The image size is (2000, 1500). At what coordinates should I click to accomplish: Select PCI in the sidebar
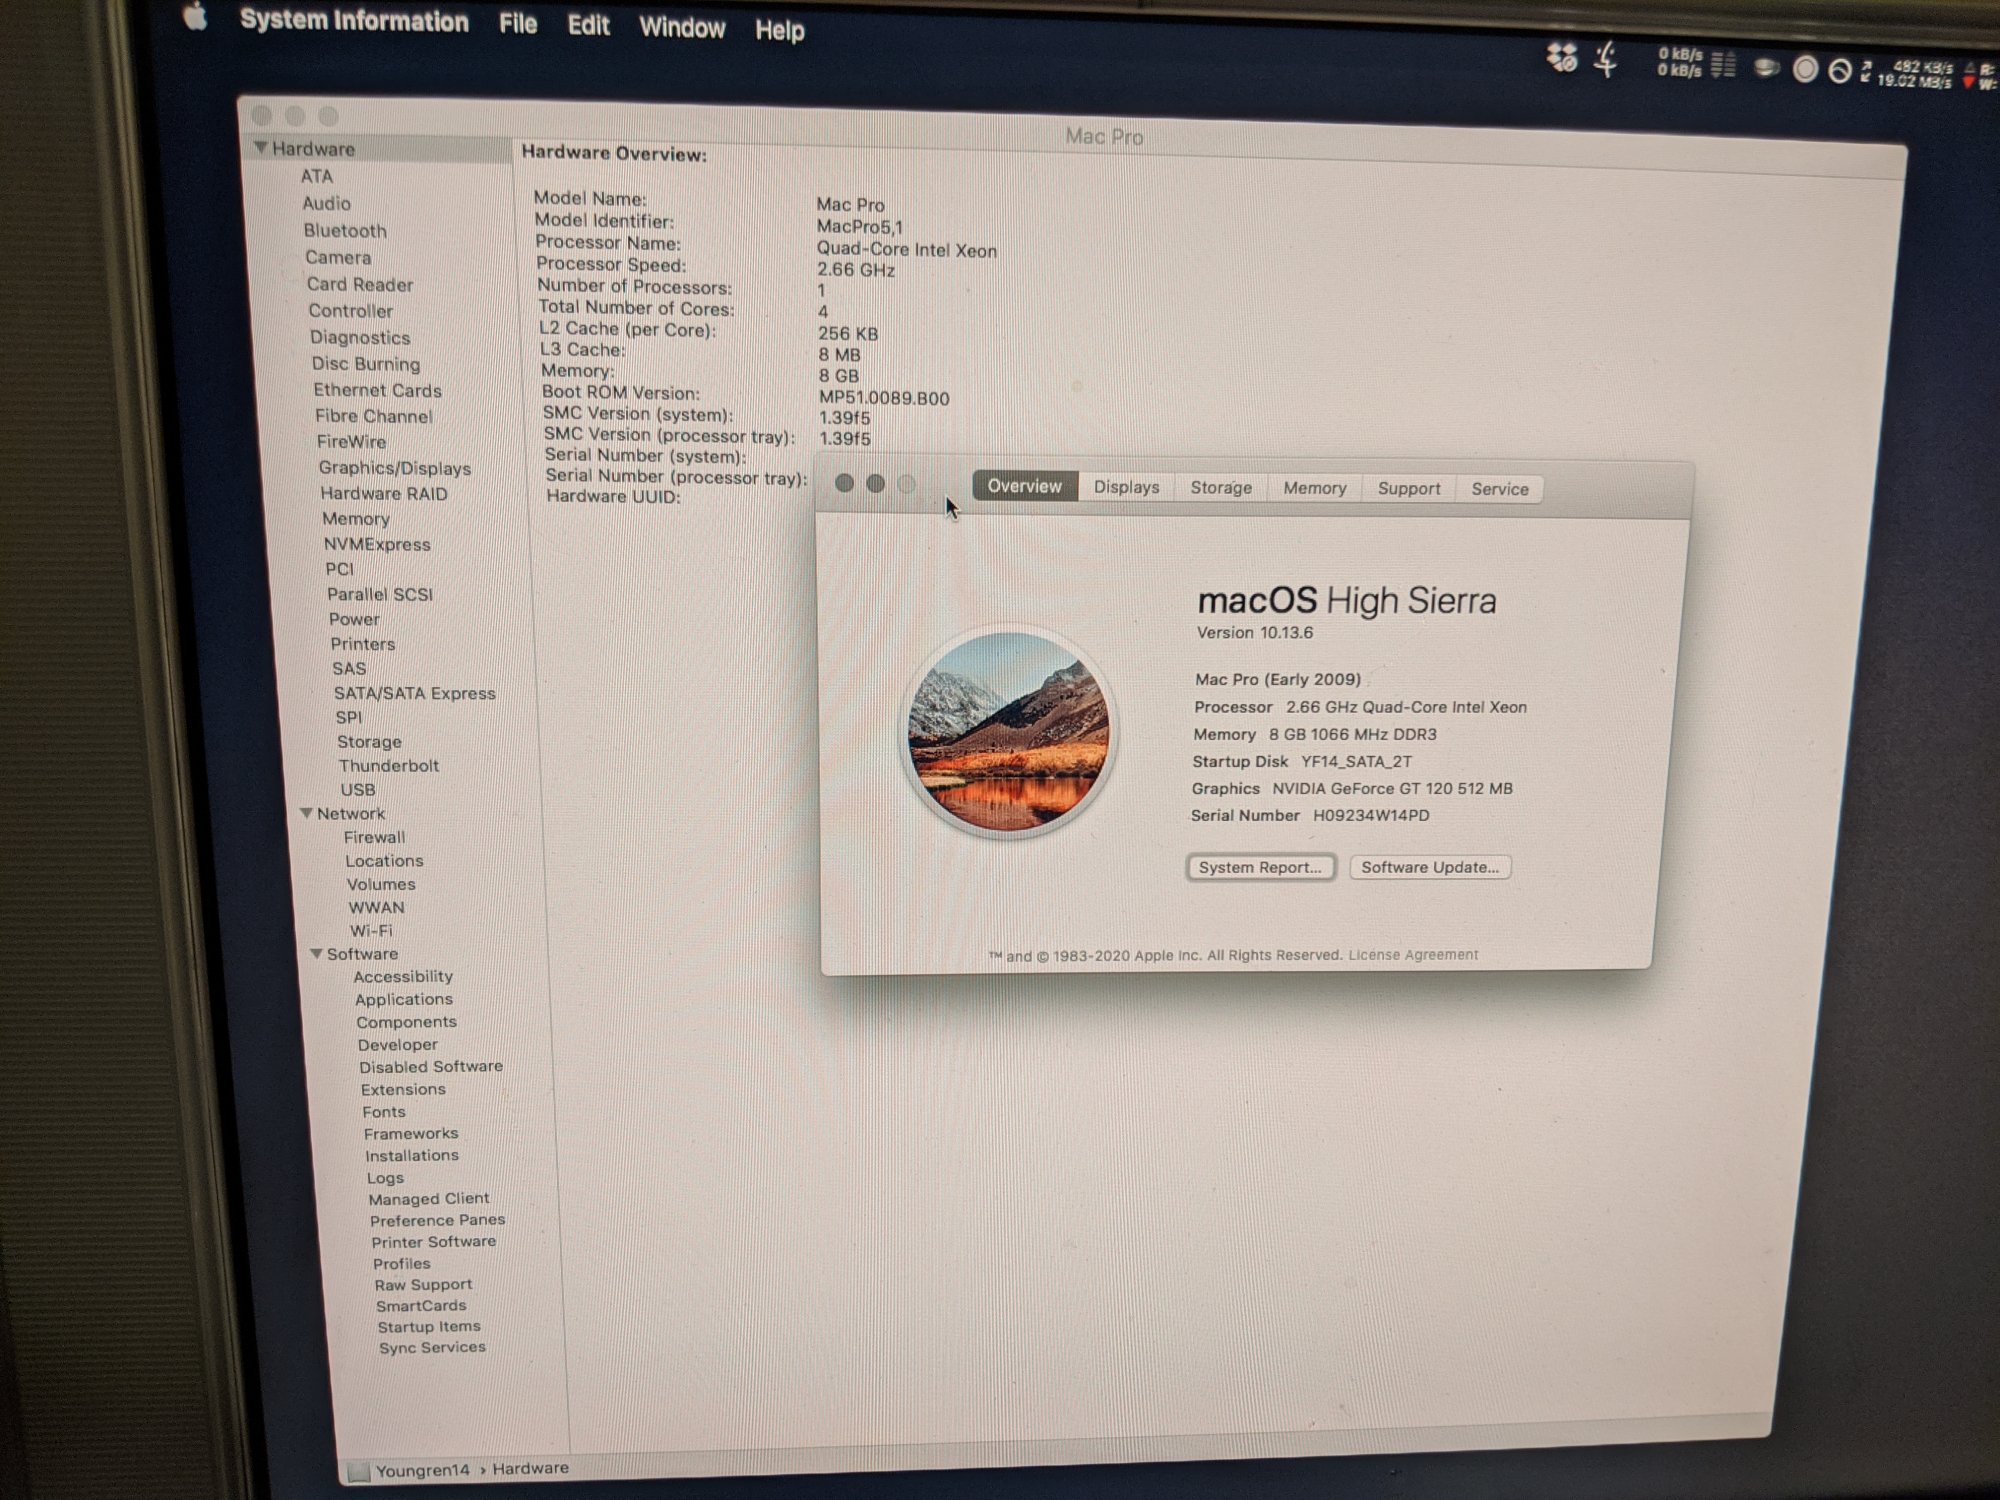point(339,568)
